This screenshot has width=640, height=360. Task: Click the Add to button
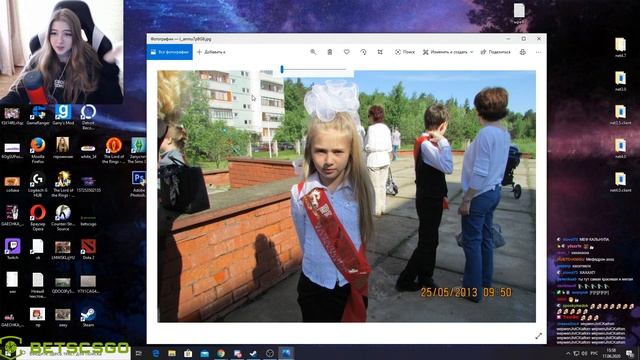pyautogui.click(x=211, y=52)
